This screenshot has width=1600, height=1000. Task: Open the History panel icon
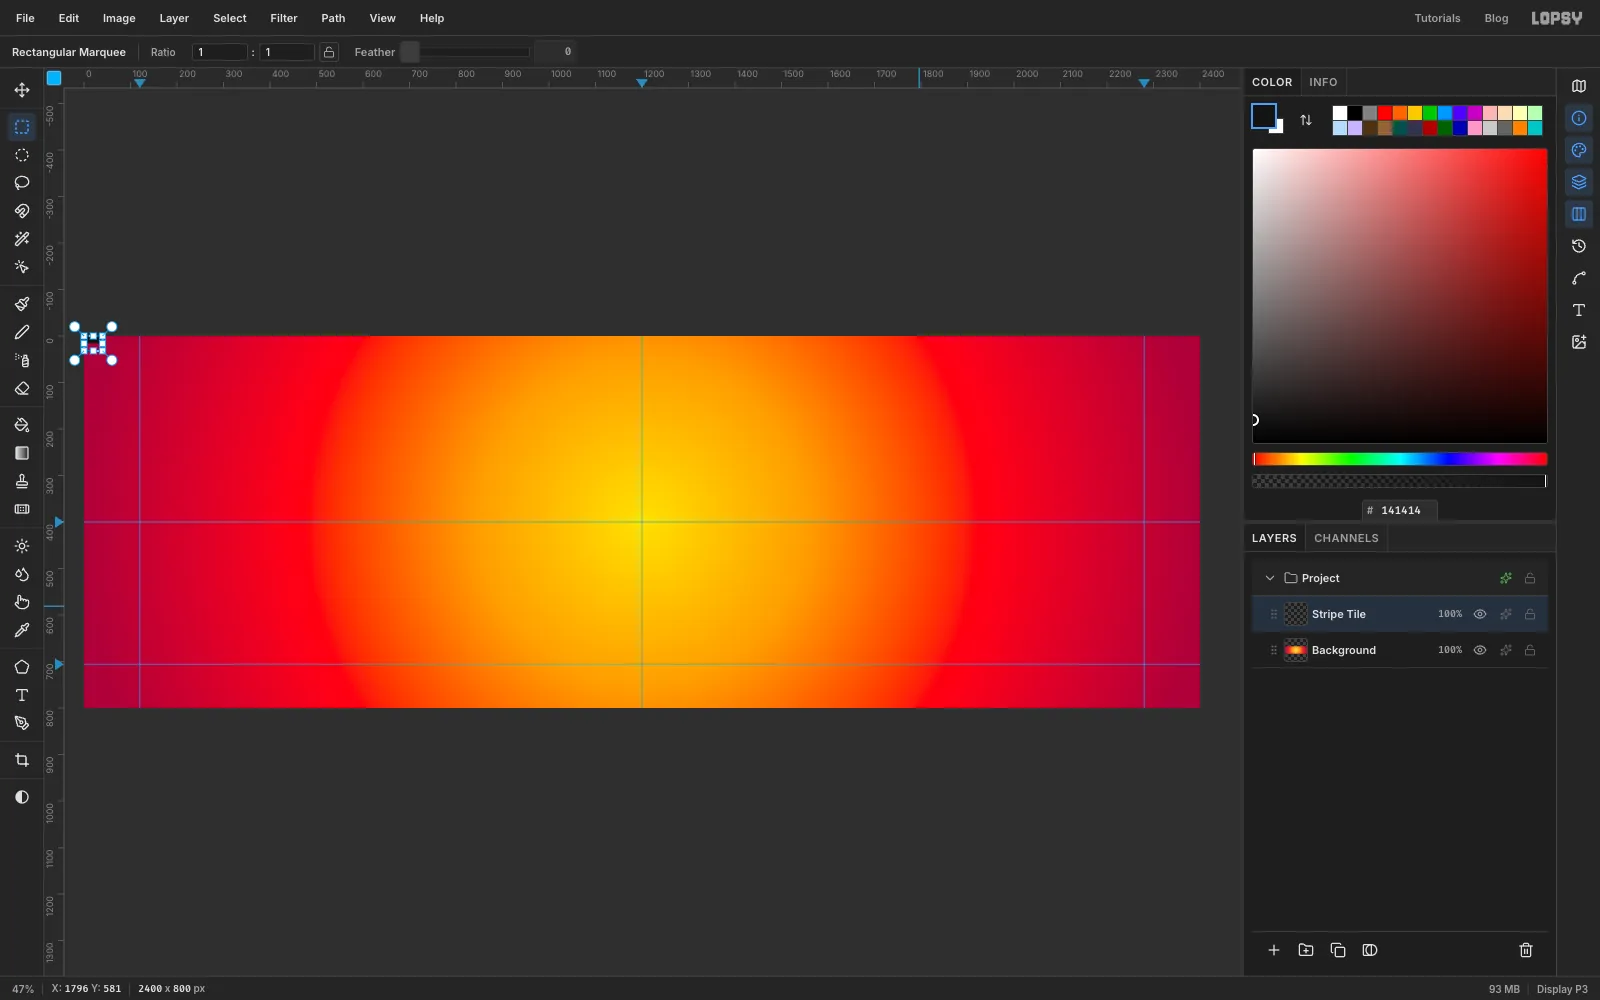[1579, 246]
